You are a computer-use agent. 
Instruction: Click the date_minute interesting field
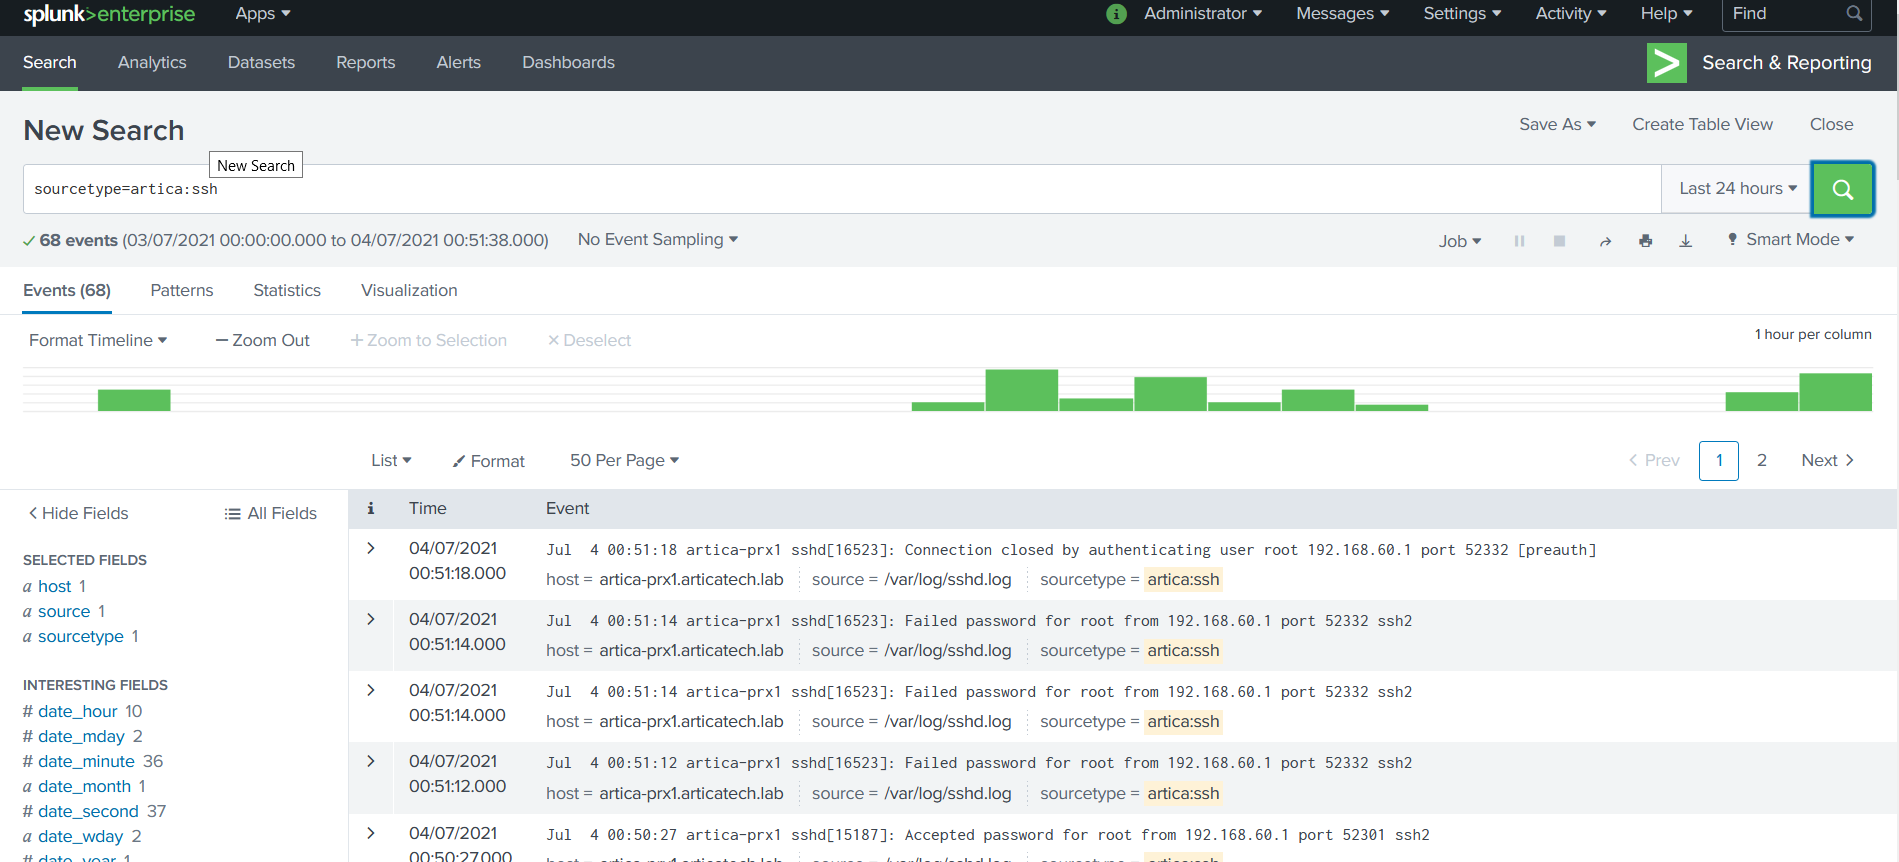pyautogui.click(x=86, y=762)
